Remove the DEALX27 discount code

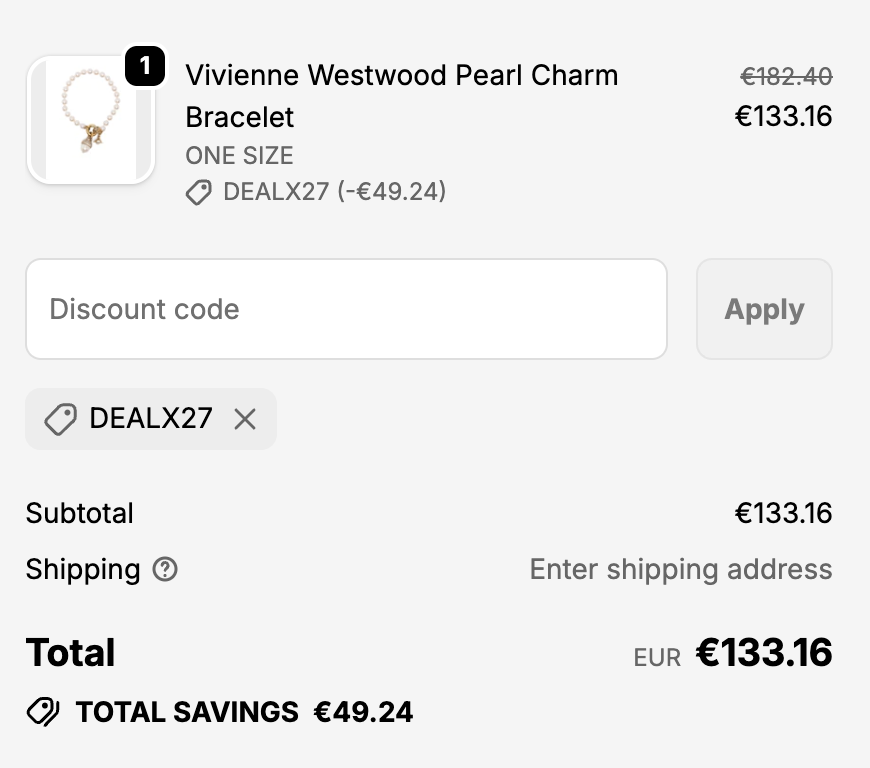[x=245, y=419]
